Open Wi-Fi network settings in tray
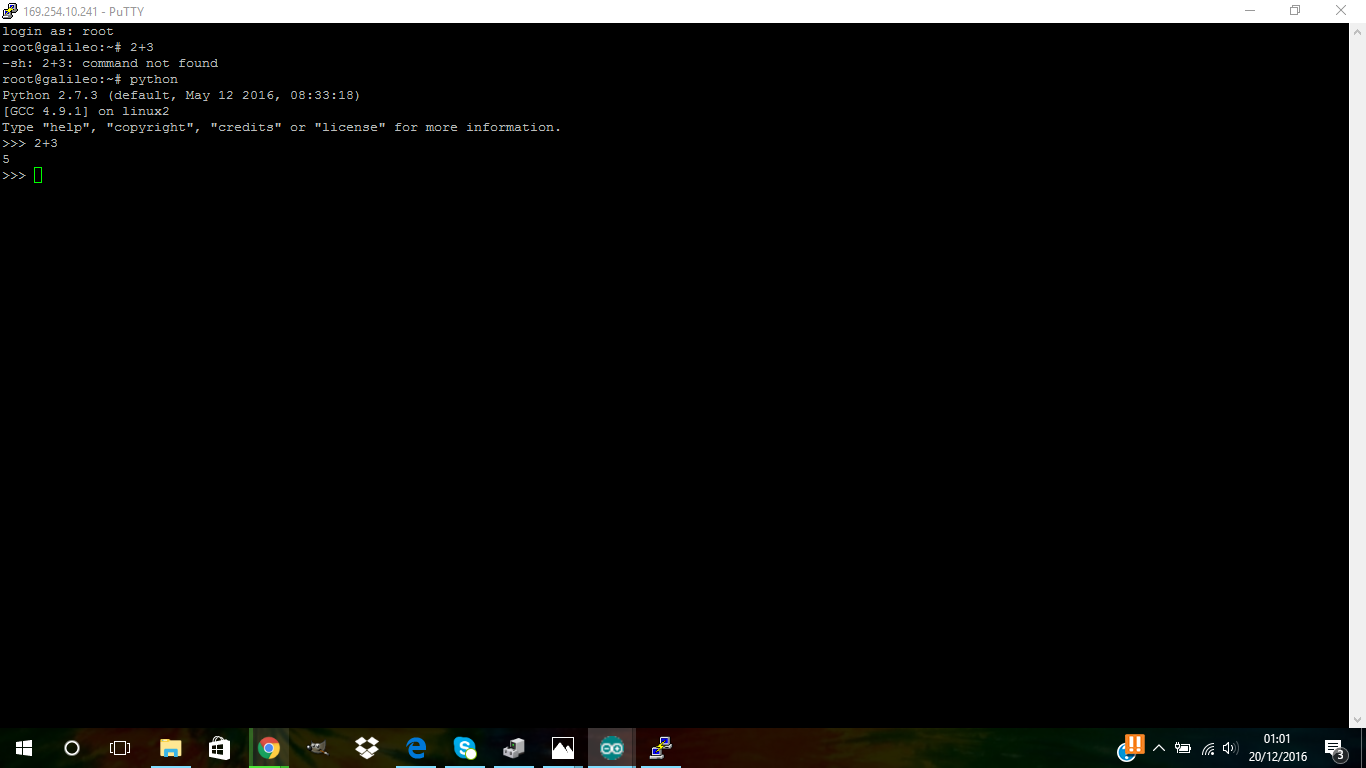Screen dimensions: 1366x768 [1207, 748]
